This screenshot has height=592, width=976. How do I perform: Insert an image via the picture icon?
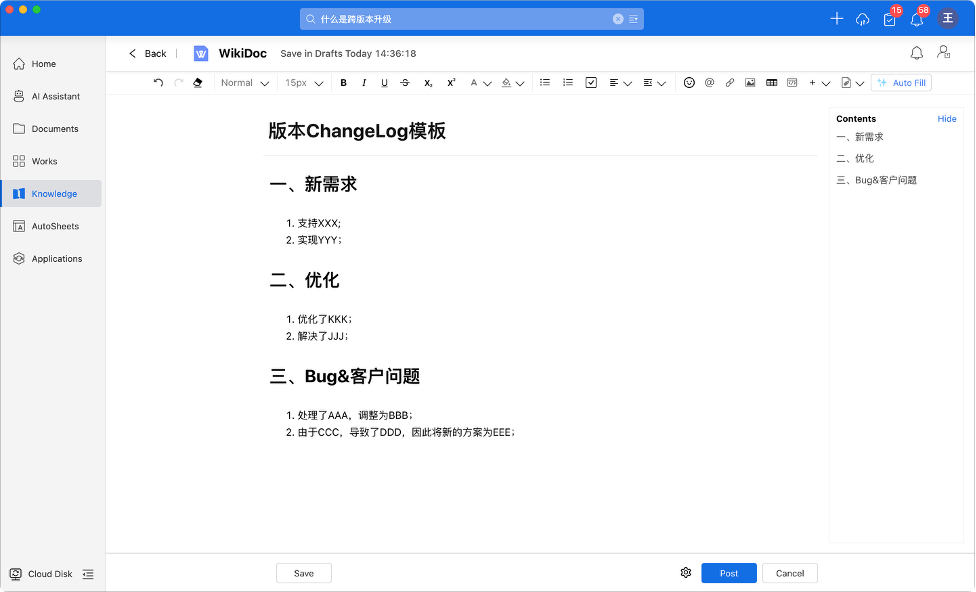pos(750,83)
